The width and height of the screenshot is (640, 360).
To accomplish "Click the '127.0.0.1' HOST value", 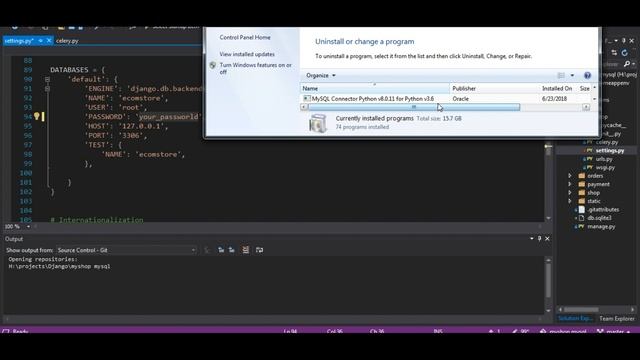I will (143, 126).
